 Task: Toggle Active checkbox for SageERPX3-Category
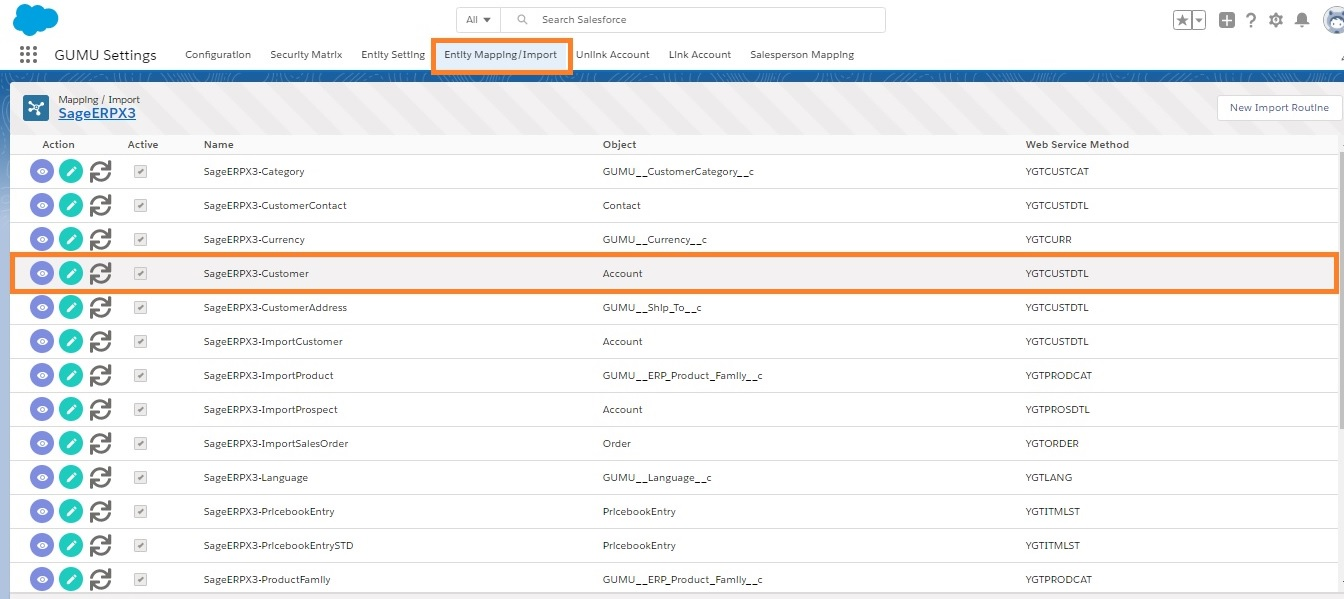coord(141,172)
